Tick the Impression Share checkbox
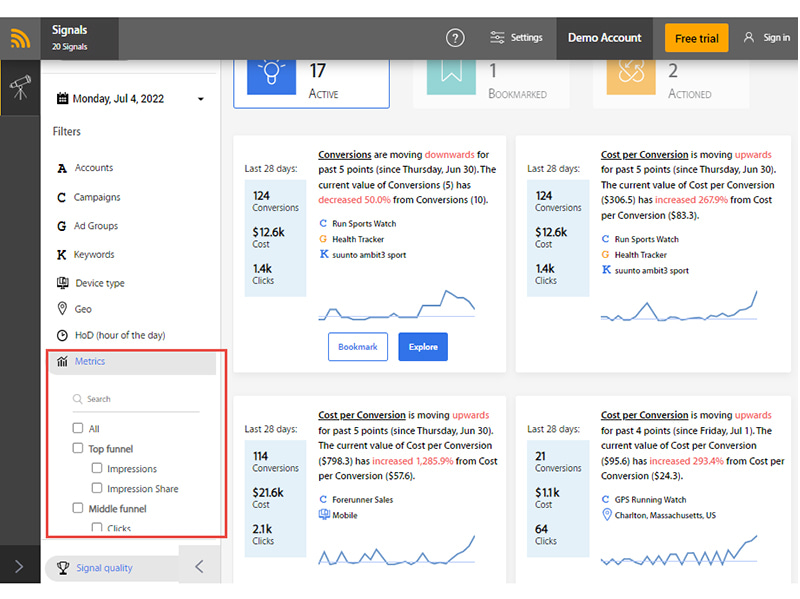The width and height of the screenshot is (800, 599). [97, 489]
